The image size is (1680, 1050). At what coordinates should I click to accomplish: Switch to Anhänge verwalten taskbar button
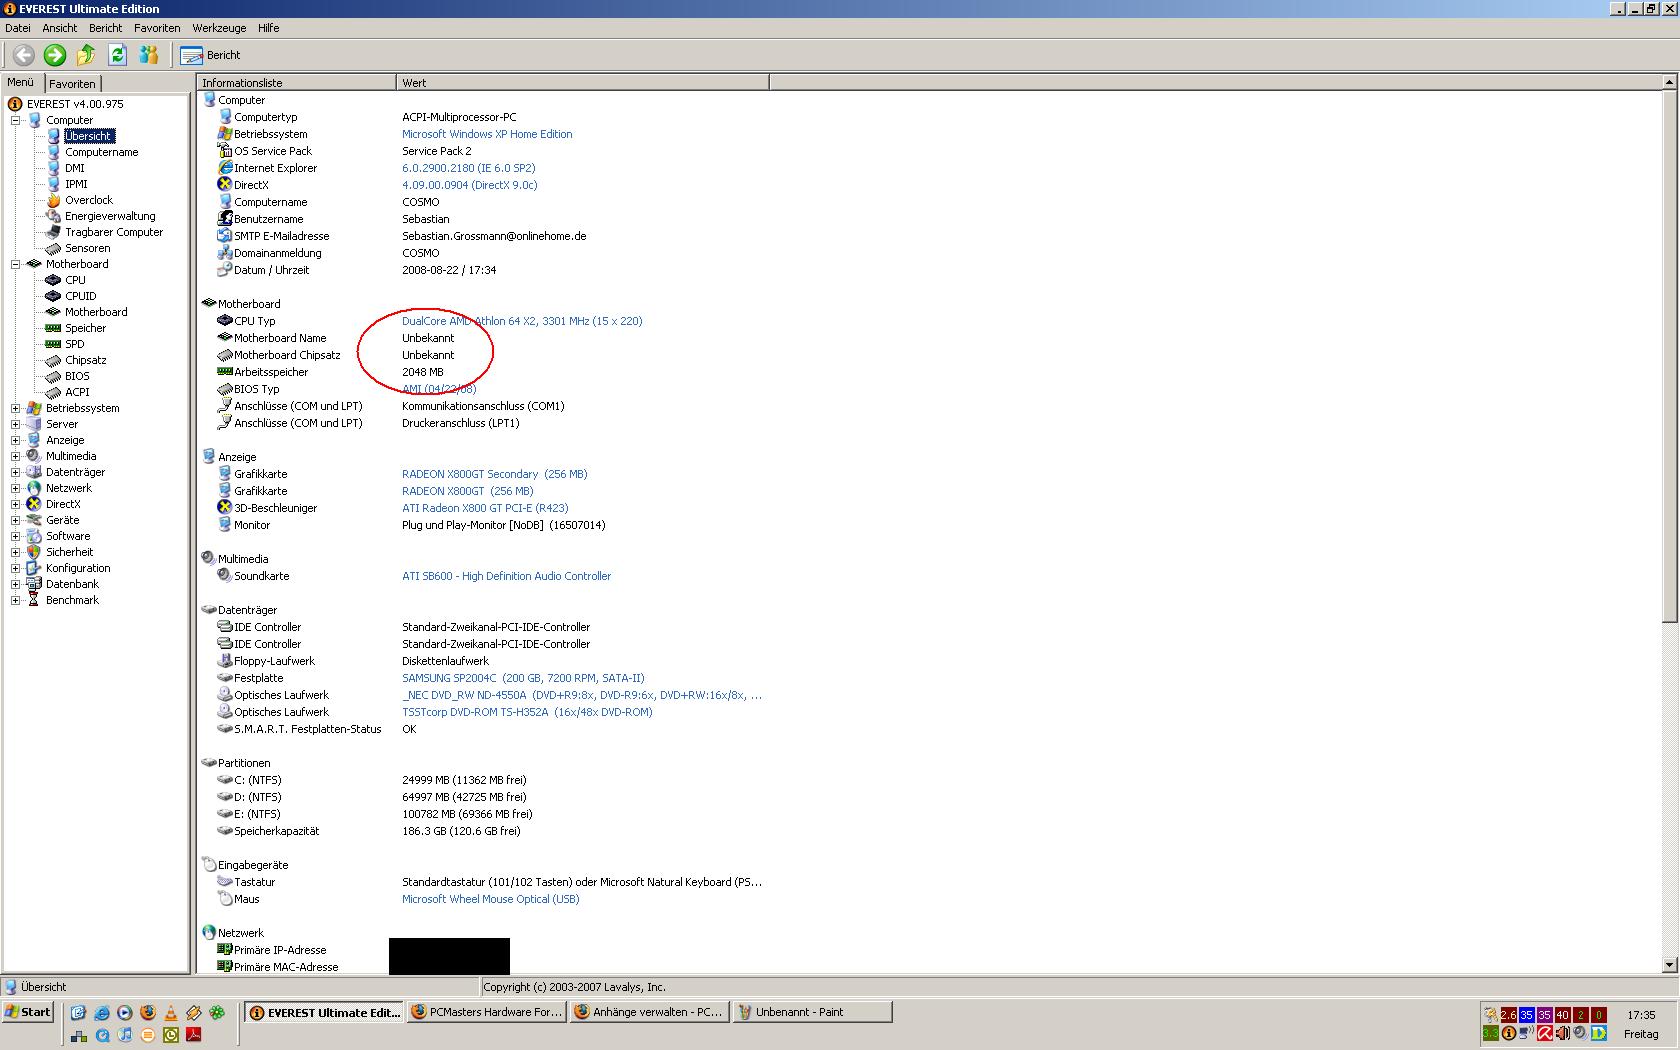pos(648,1012)
